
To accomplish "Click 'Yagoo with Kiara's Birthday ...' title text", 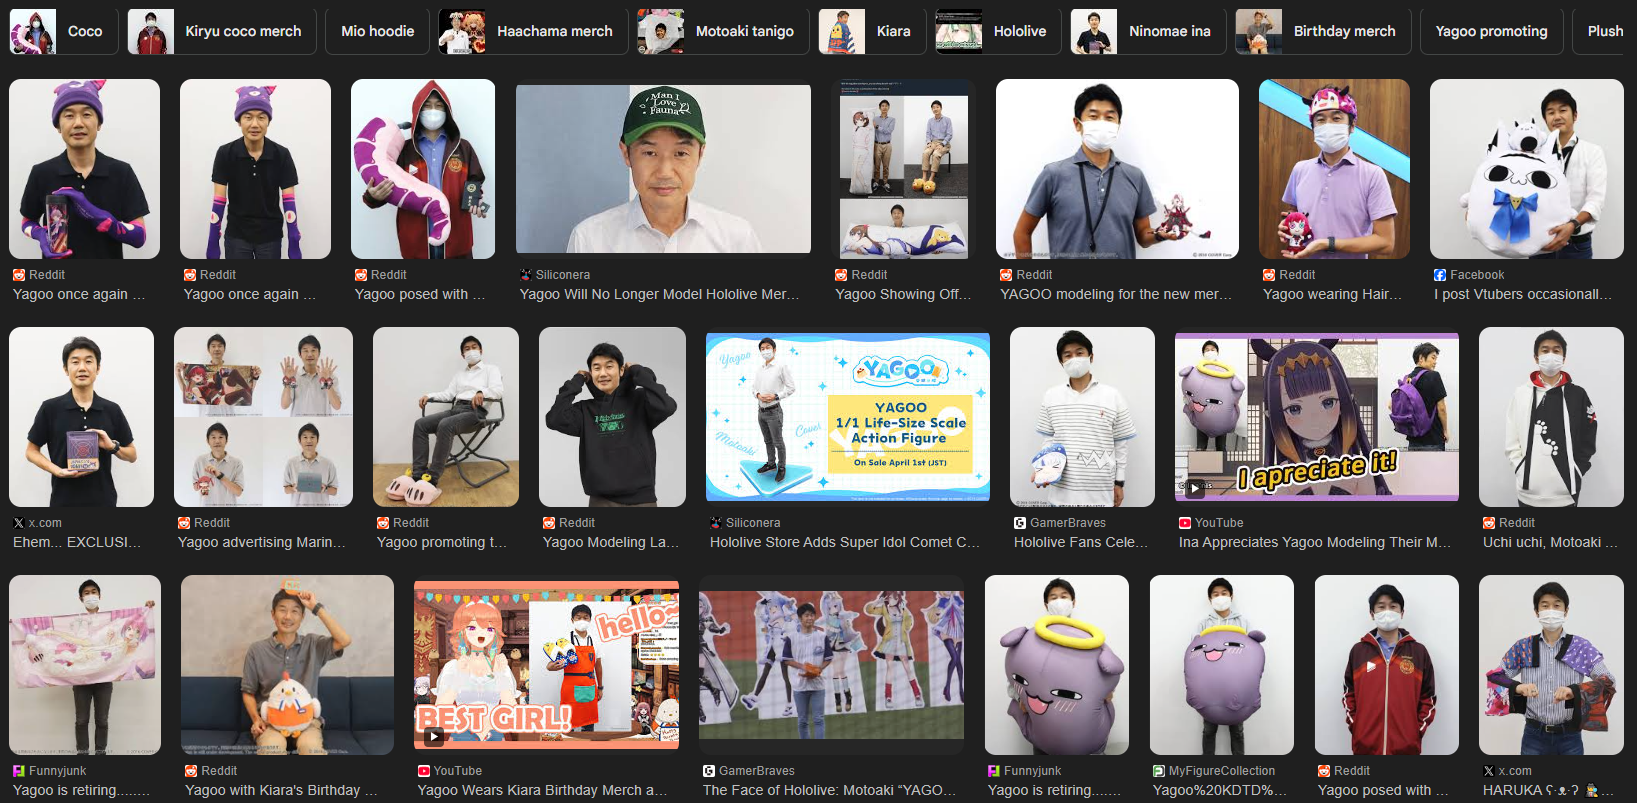I will 281,790.
